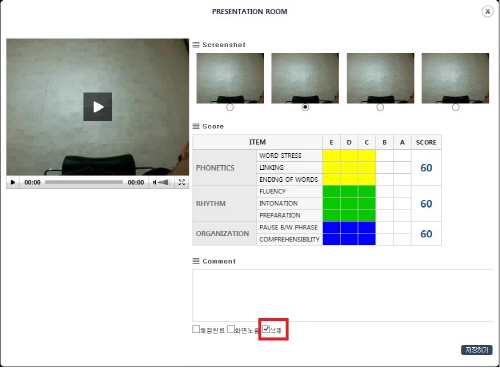Select the first screenshot radio button
The width and height of the screenshot is (500, 368).
coord(230,107)
